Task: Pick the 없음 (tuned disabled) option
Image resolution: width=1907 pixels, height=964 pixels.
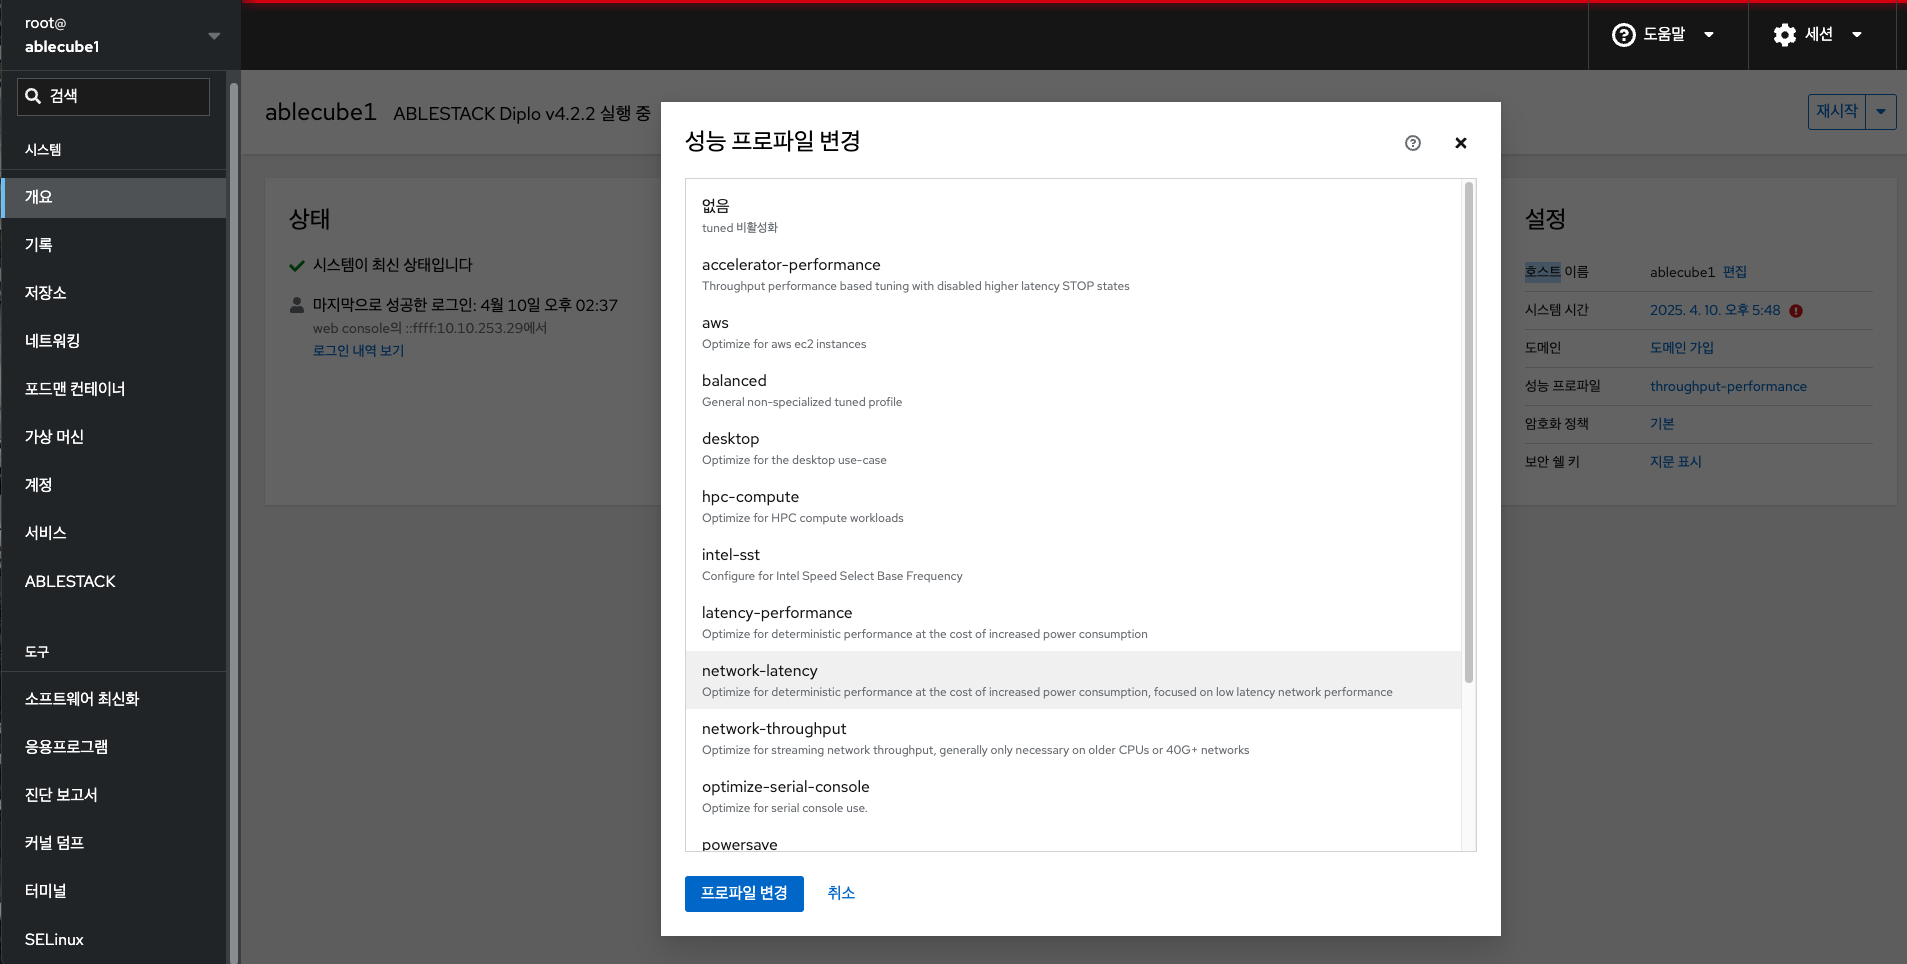Action: tap(1072, 215)
